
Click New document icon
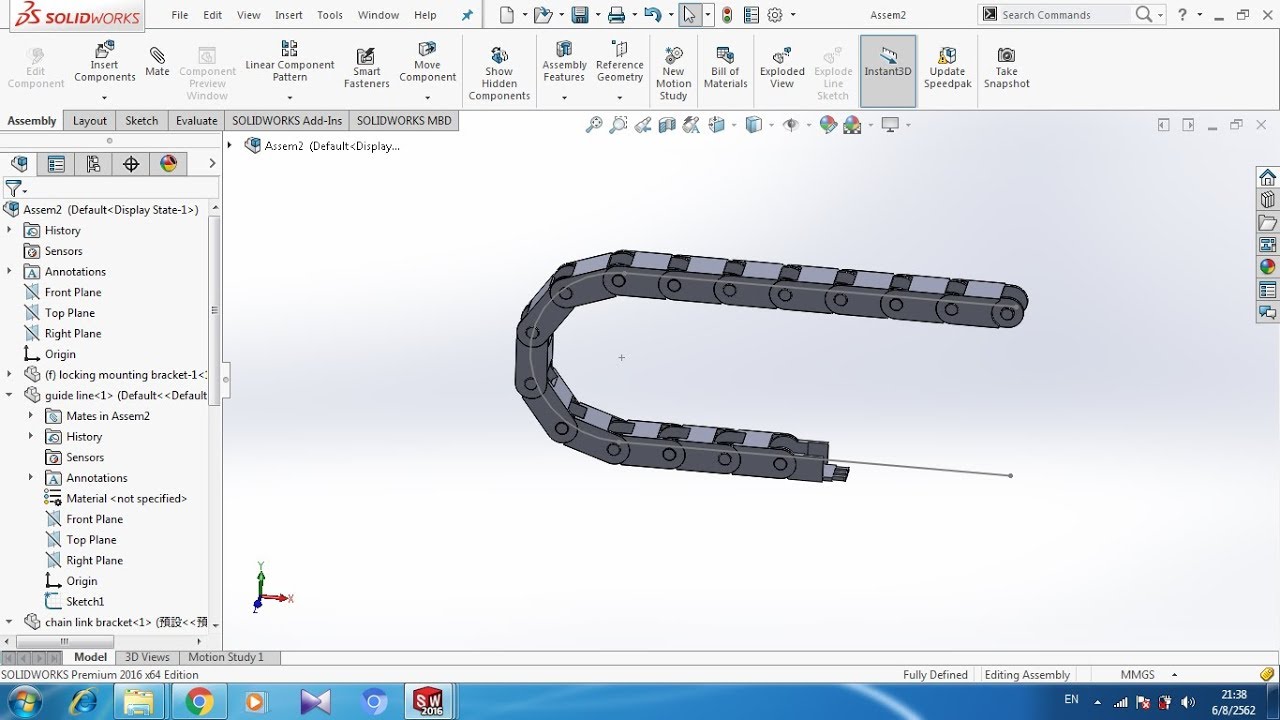pyautogui.click(x=507, y=15)
